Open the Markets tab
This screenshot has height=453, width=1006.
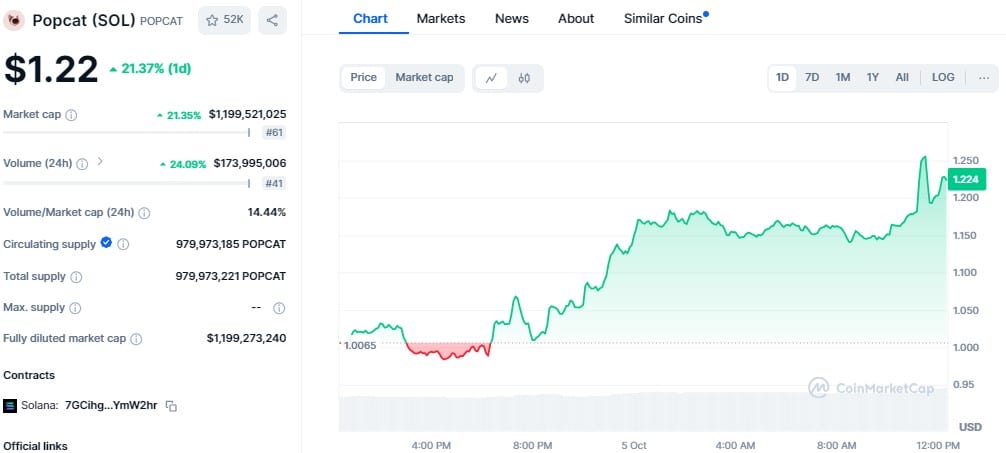point(441,19)
